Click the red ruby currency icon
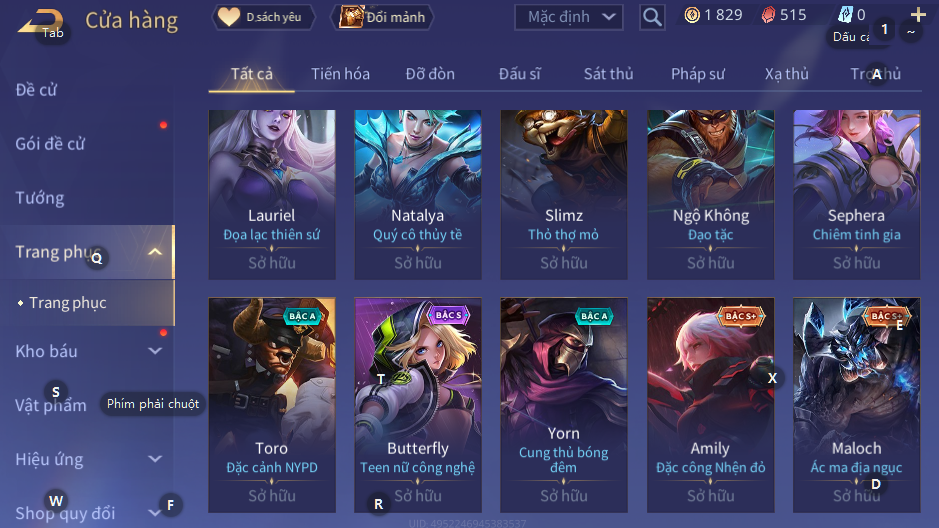Viewport: 939px width, 528px height. tap(768, 15)
